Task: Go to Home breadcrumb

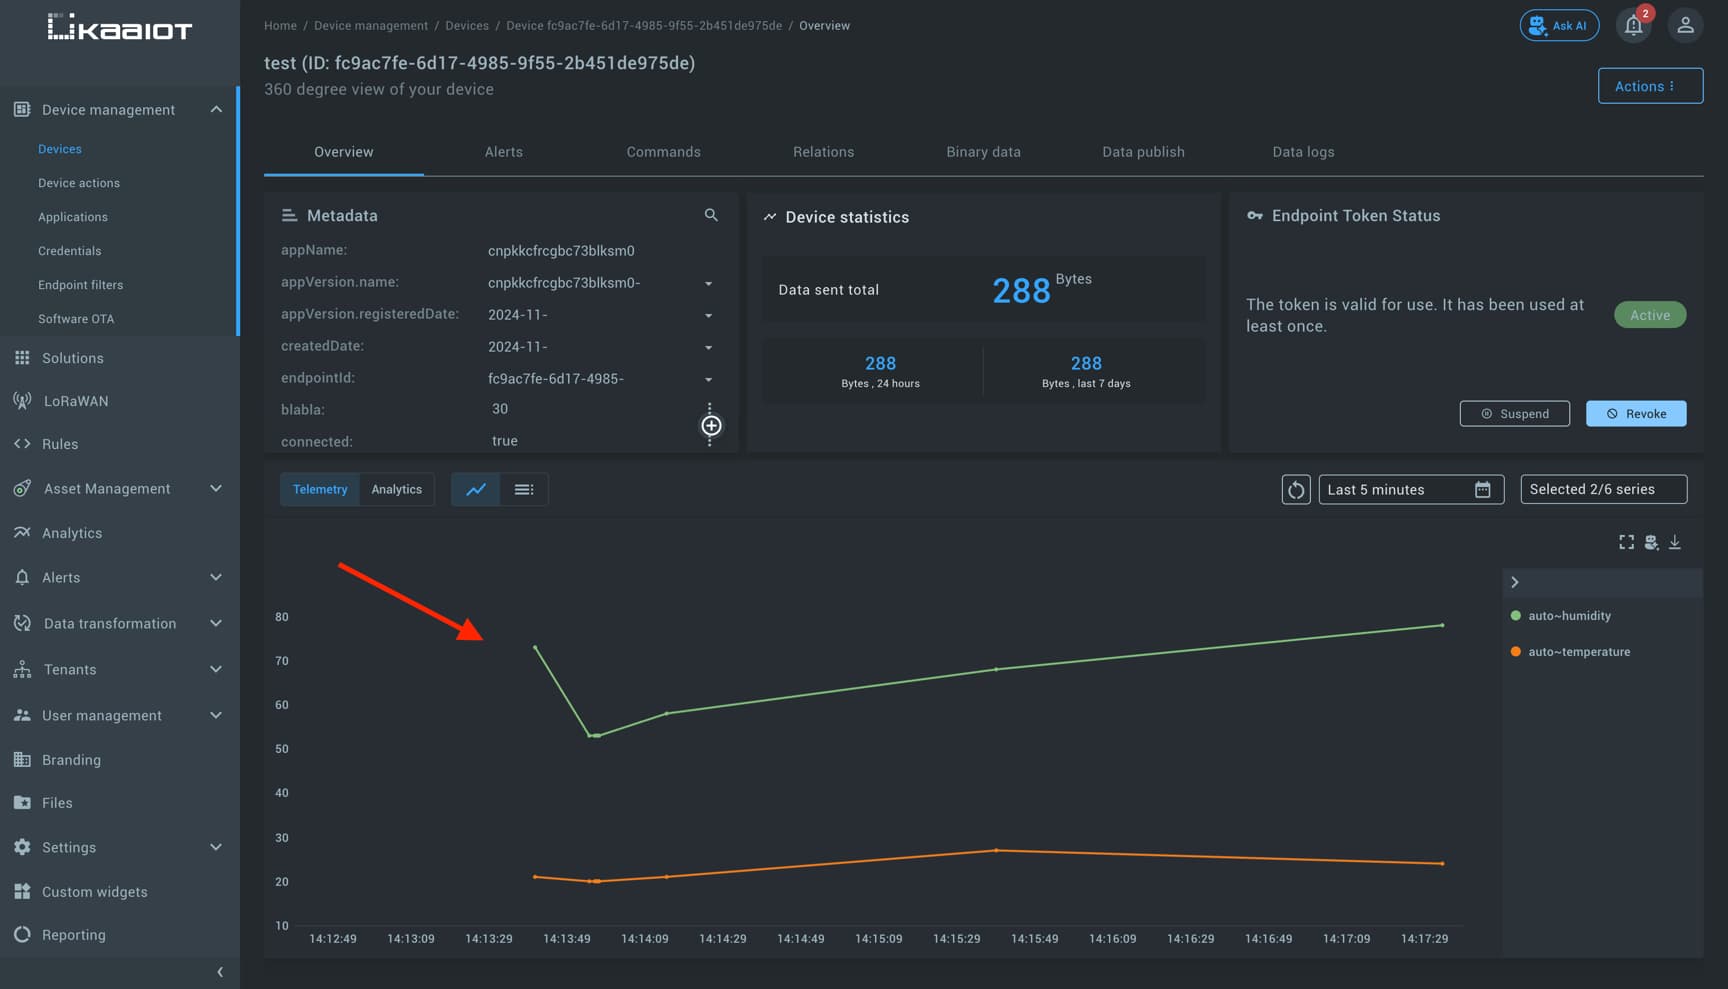Action: [x=280, y=26]
